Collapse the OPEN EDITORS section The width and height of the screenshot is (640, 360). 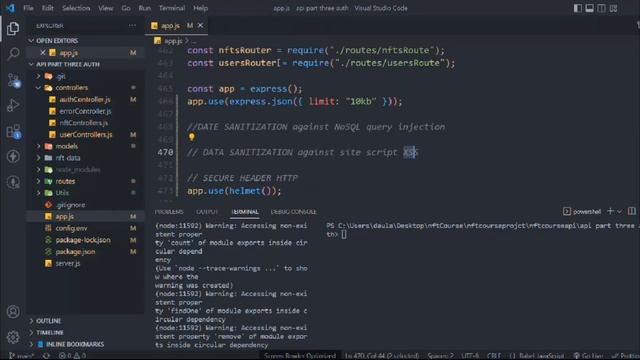(x=85, y=41)
